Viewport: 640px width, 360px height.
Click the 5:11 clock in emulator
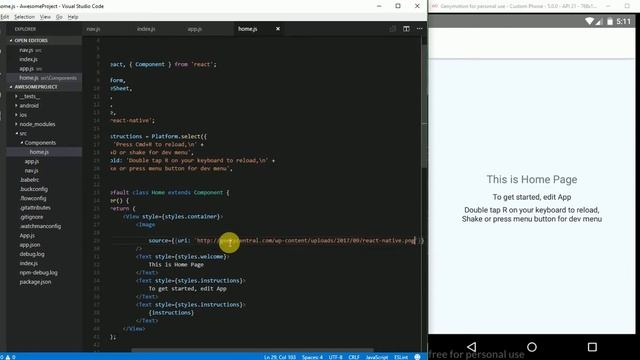pyautogui.click(x=623, y=21)
